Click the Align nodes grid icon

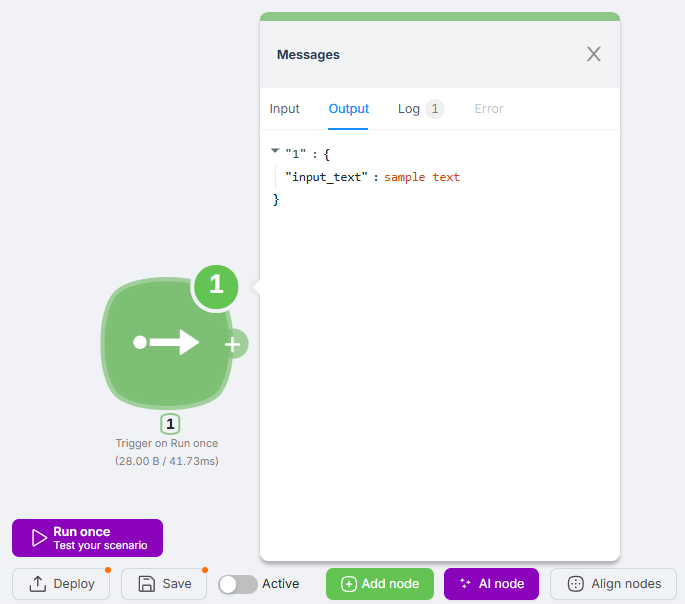point(575,584)
